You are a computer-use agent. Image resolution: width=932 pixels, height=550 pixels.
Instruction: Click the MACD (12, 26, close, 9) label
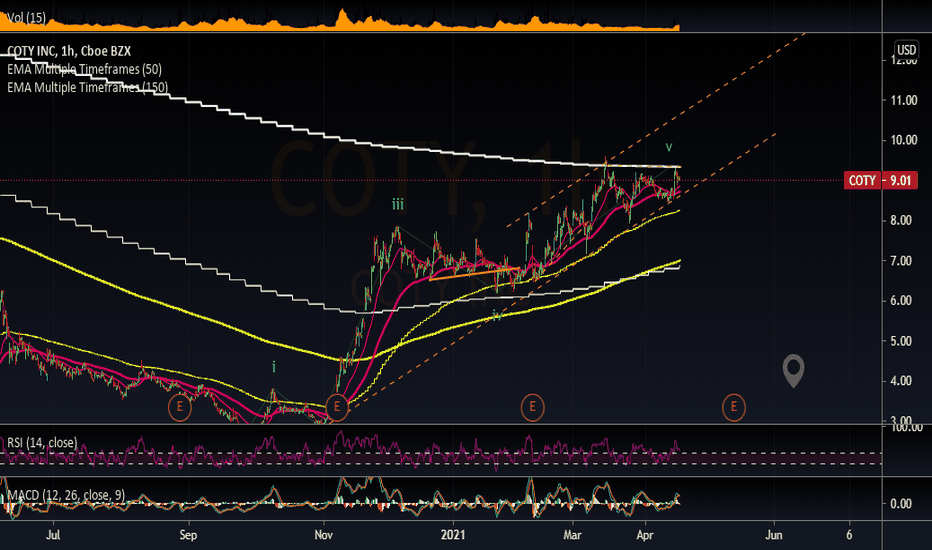(x=66, y=495)
